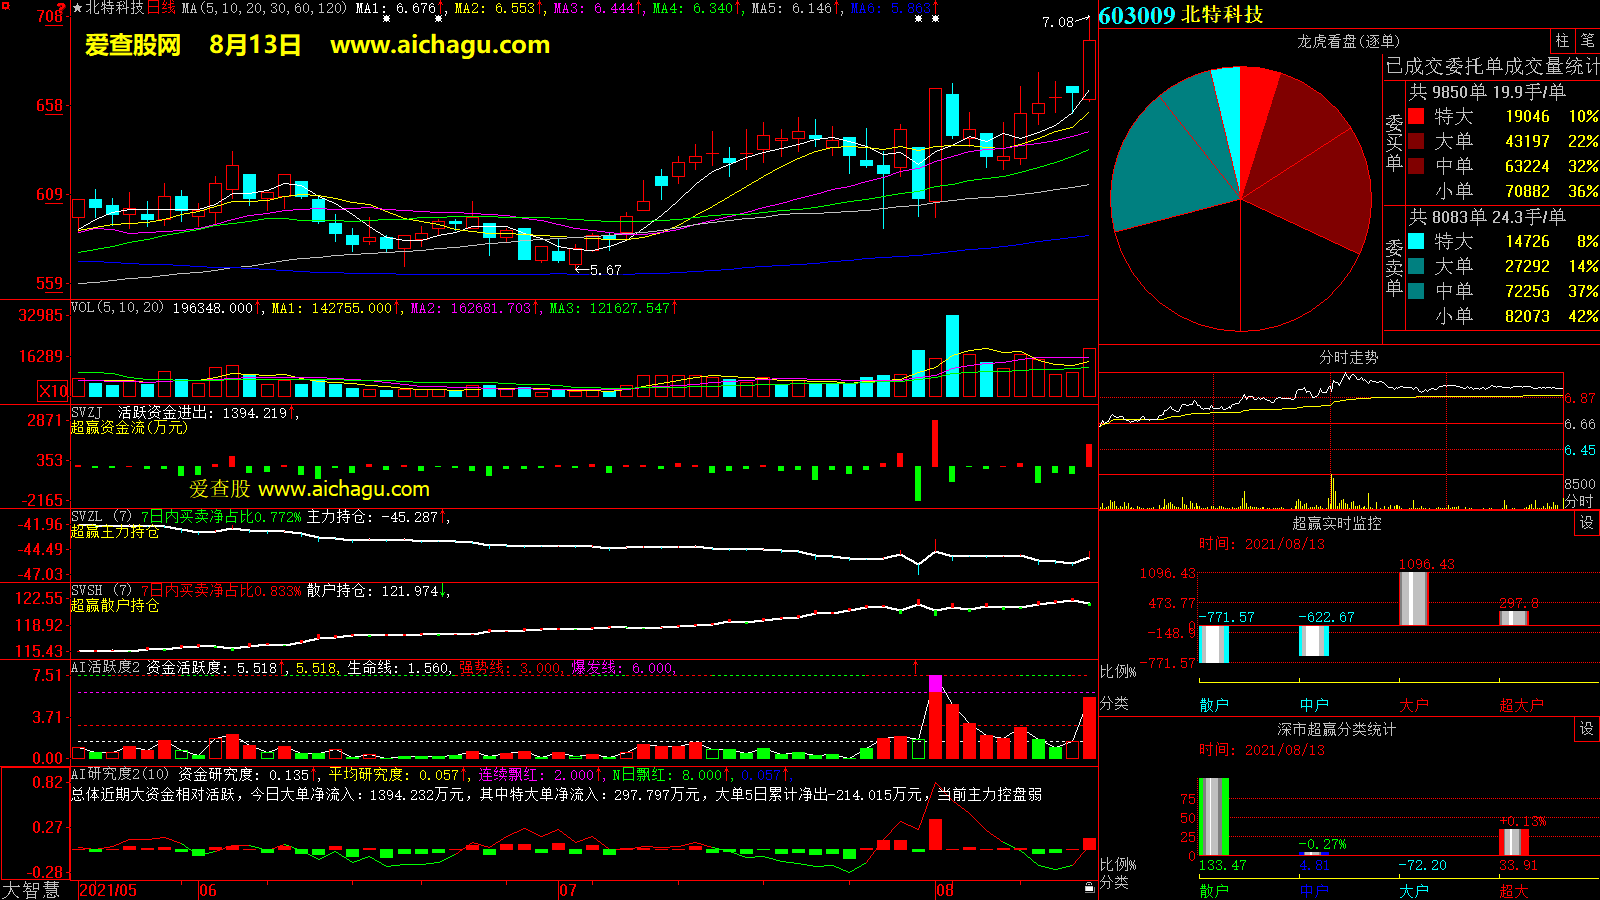
Task: Open settings 设 for 深市超赢分类统计
Action: pyautogui.click(x=1587, y=729)
